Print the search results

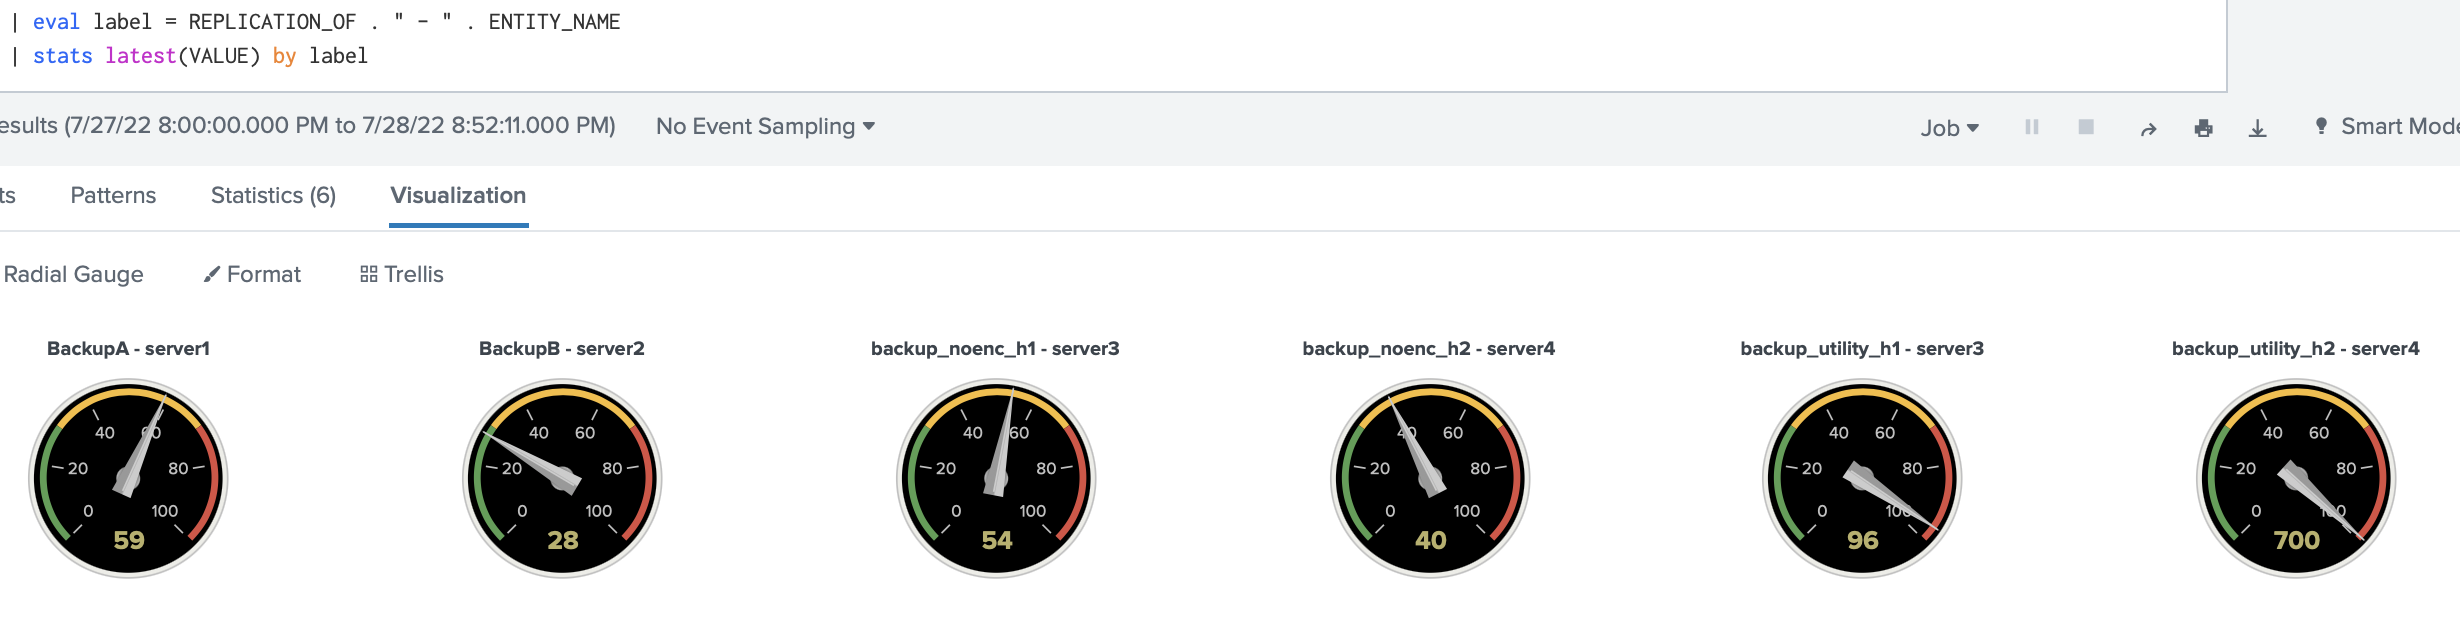tap(2203, 128)
